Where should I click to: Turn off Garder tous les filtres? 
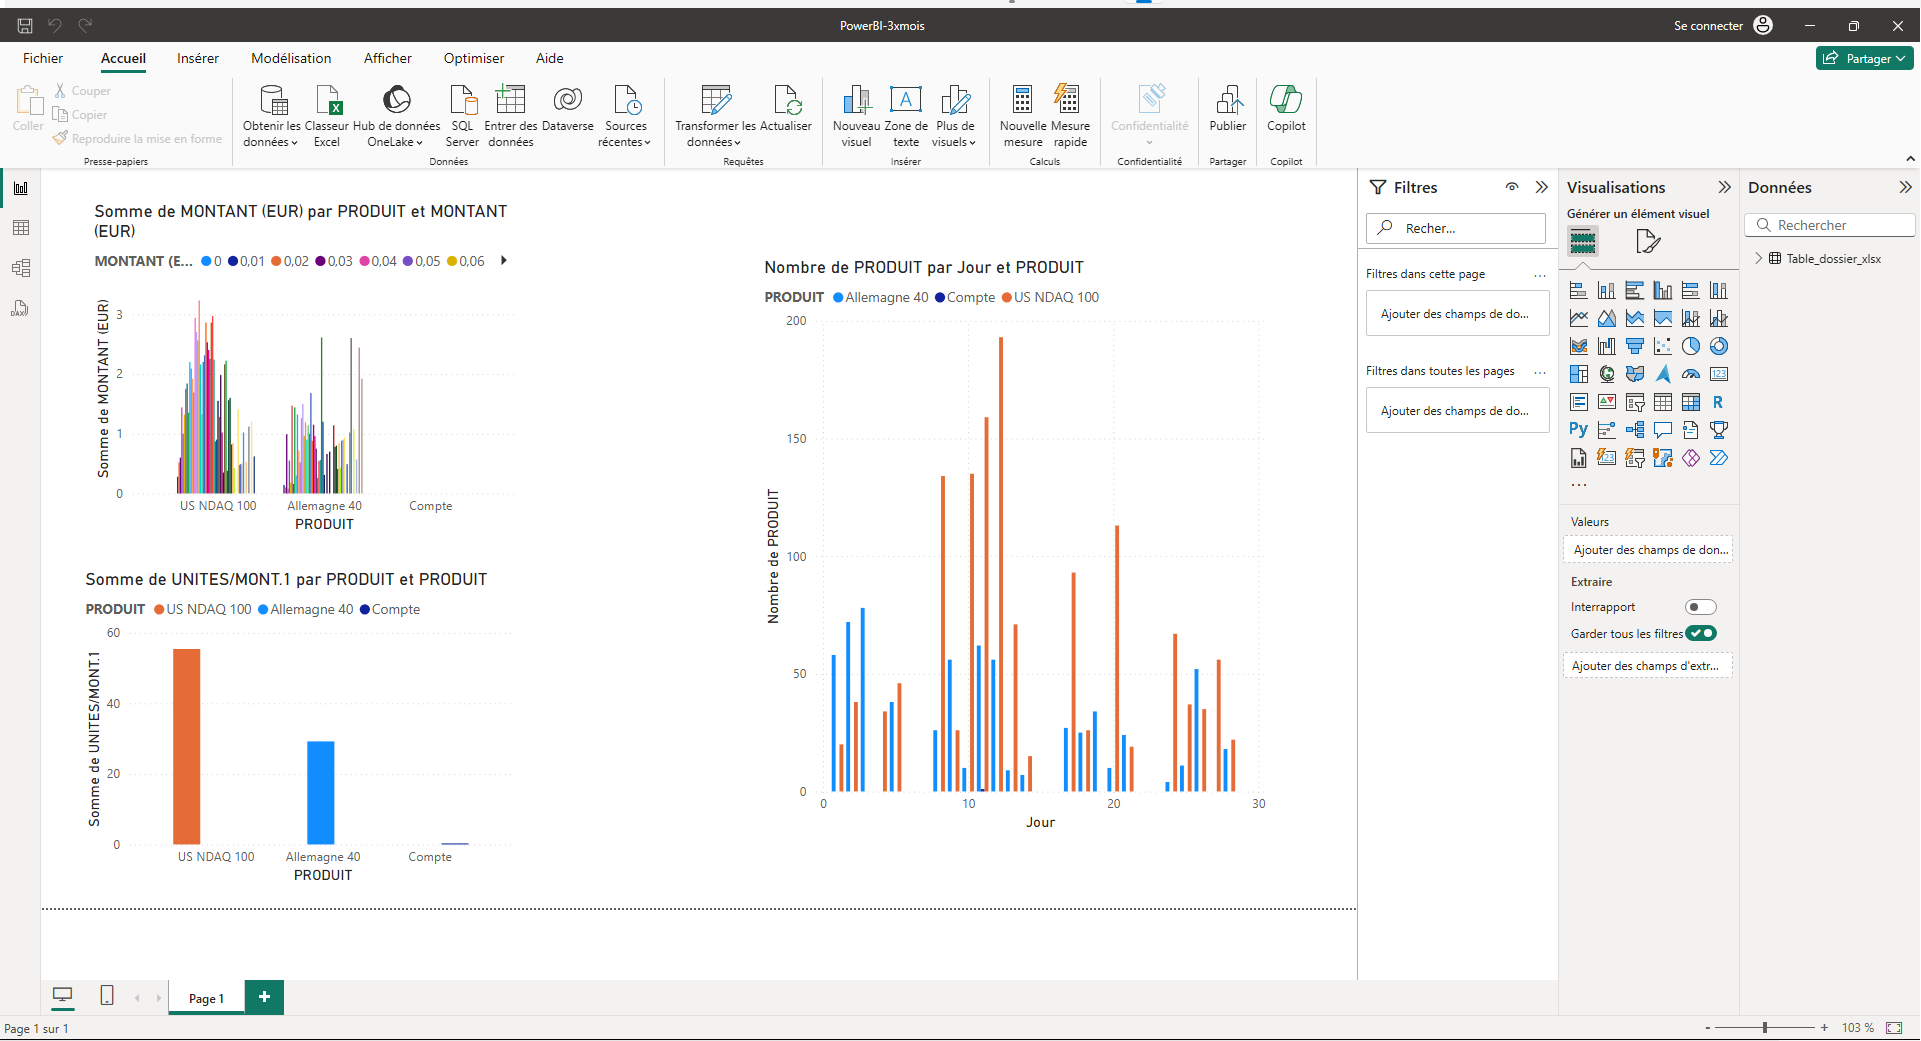(1700, 633)
